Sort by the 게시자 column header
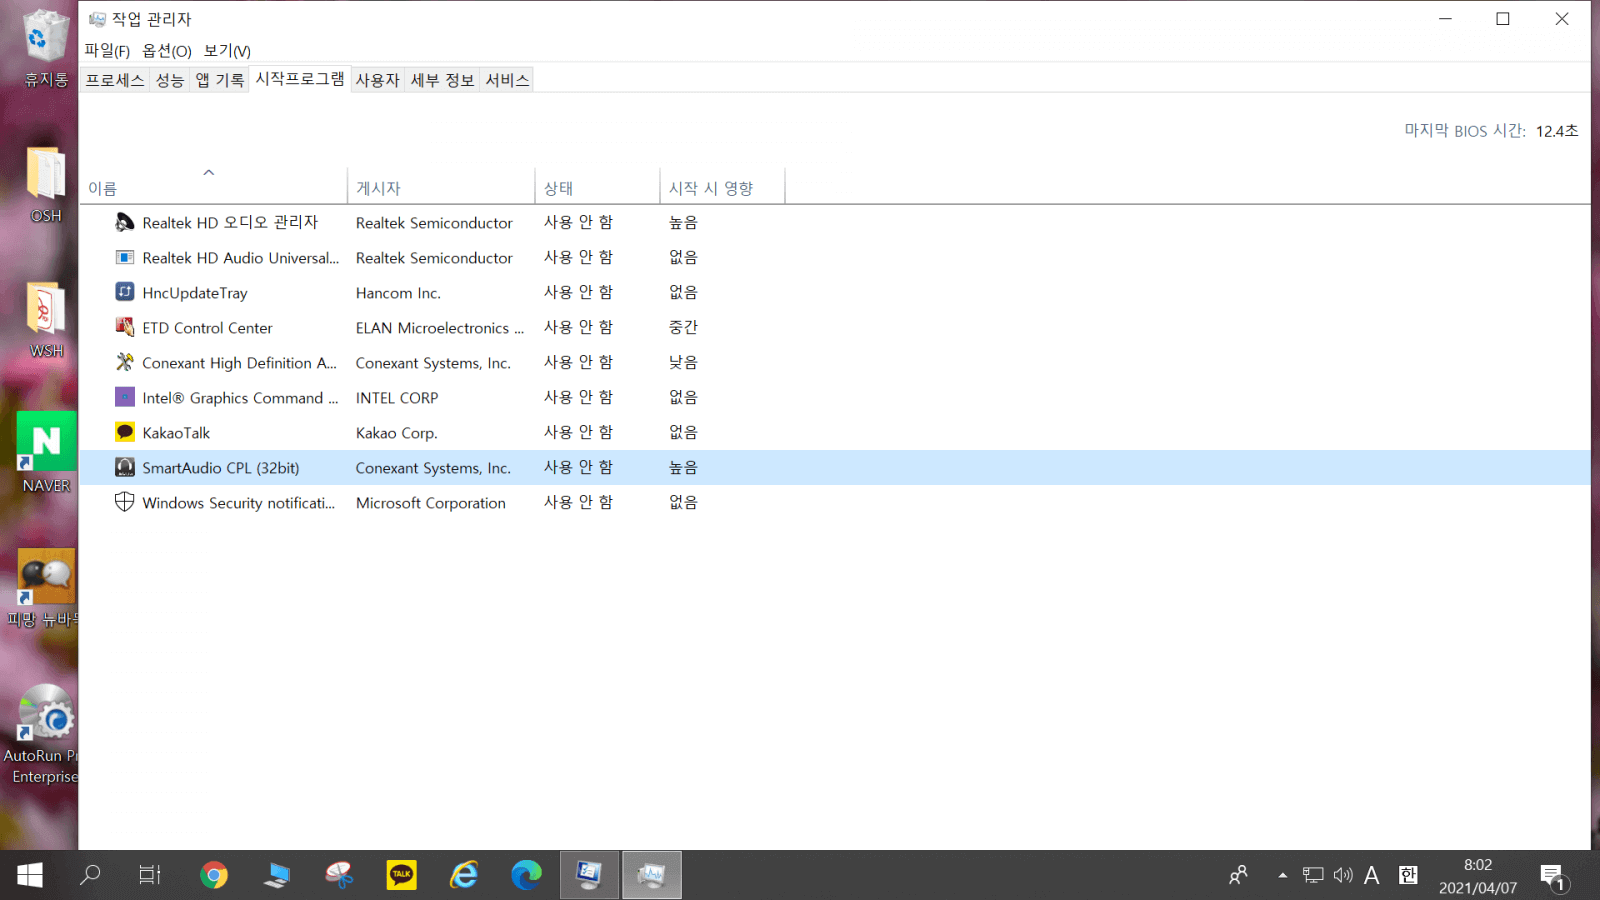Image resolution: width=1600 pixels, height=900 pixels. (441, 188)
